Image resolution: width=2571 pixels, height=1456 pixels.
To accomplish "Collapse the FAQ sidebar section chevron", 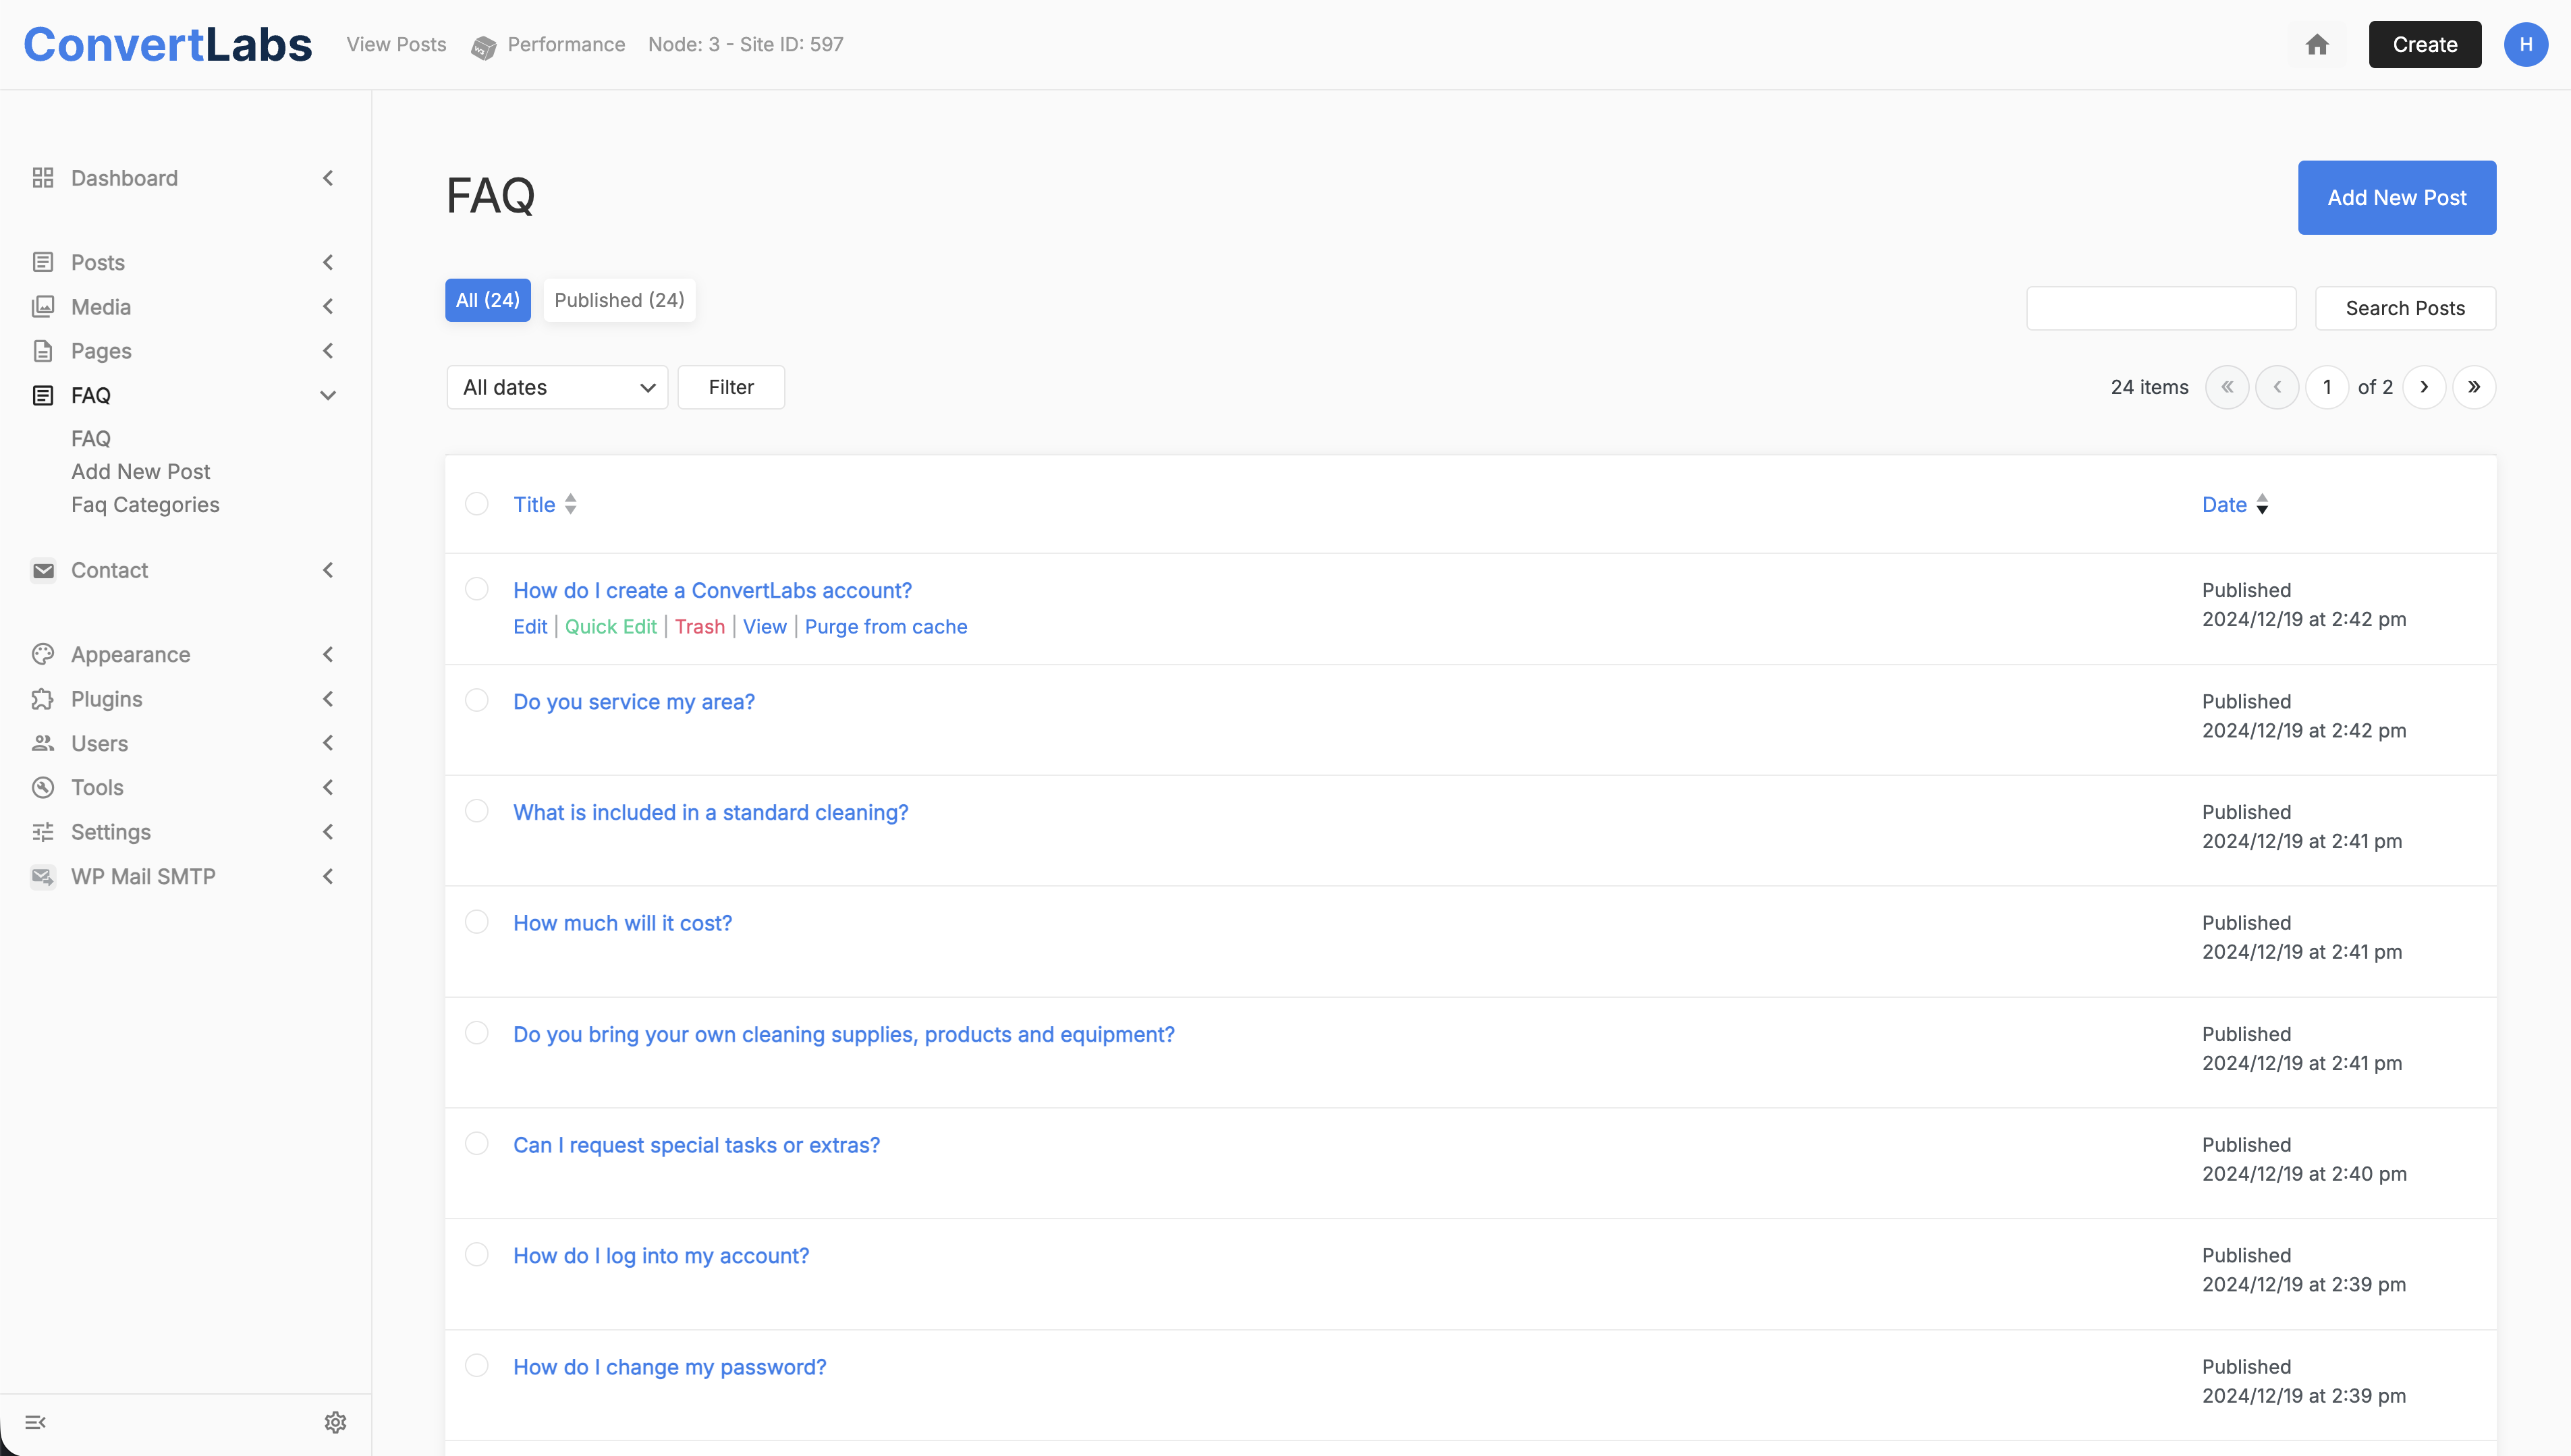I will coord(328,395).
